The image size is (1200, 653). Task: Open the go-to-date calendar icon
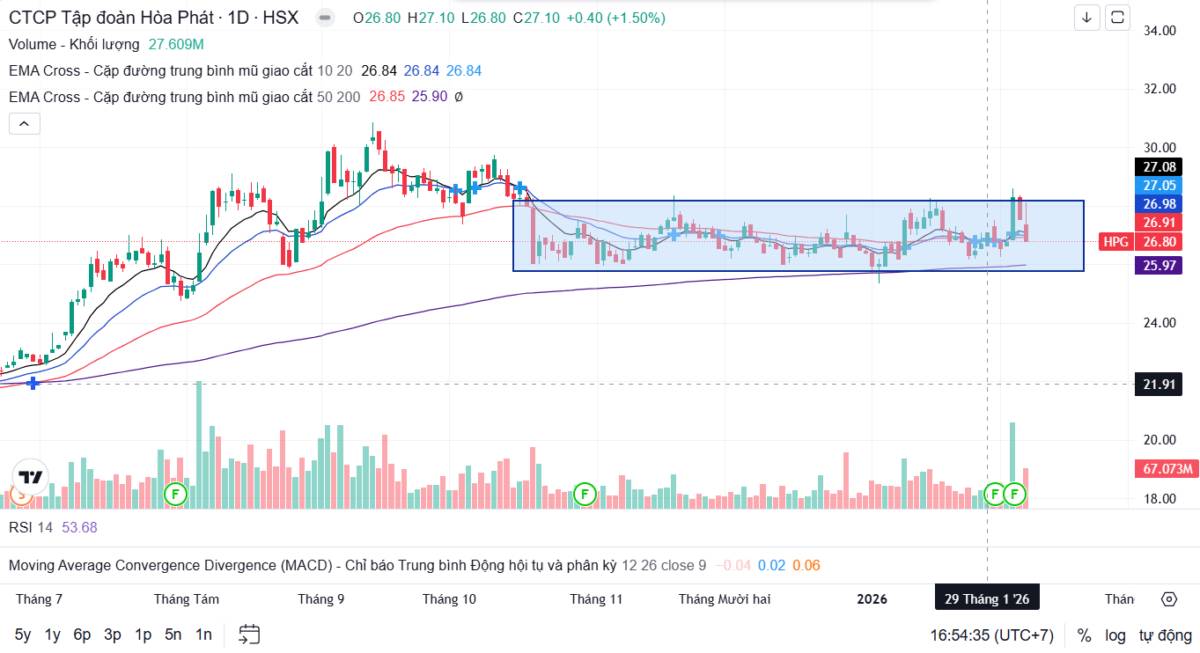pyautogui.click(x=249, y=634)
